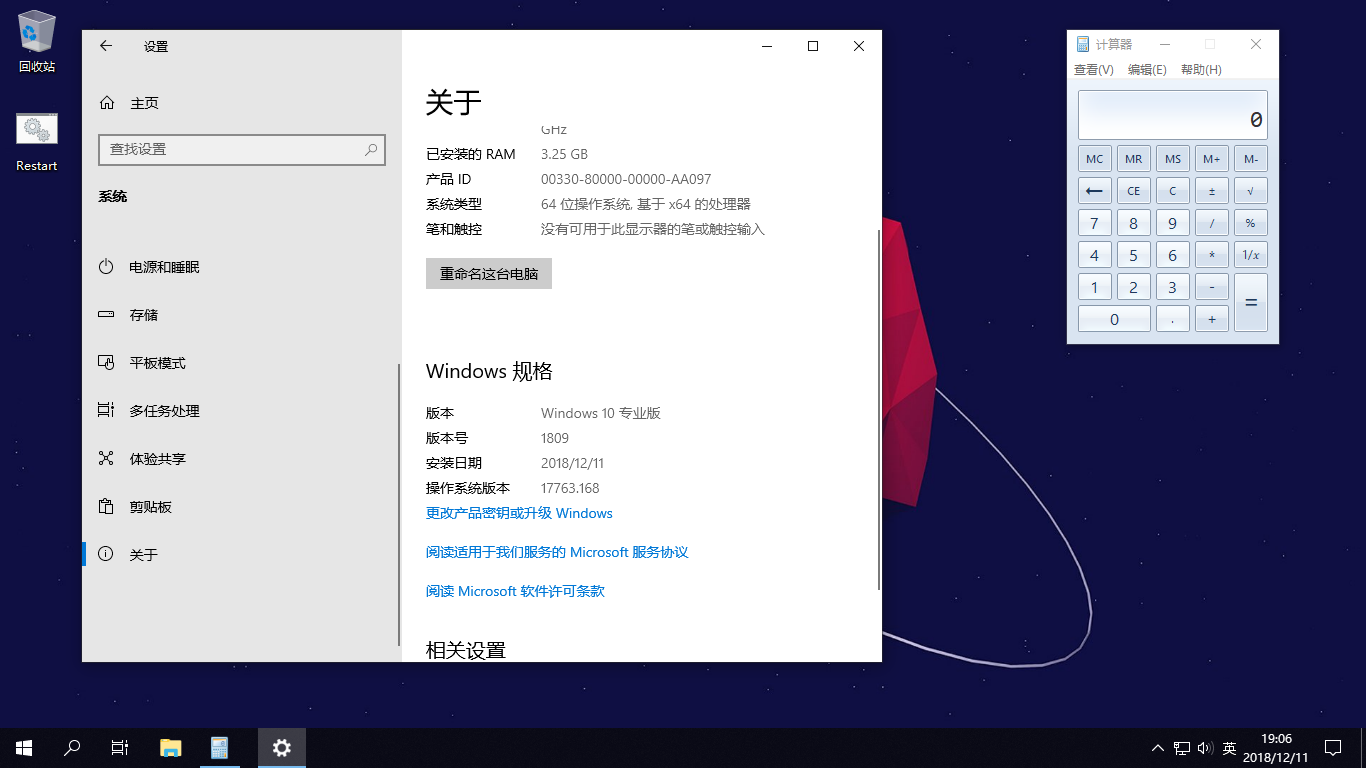This screenshot has height=768, width=1366.
Task: Select 多任务处理 multitasking item
Action: pyautogui.click(x=164, y=411)
